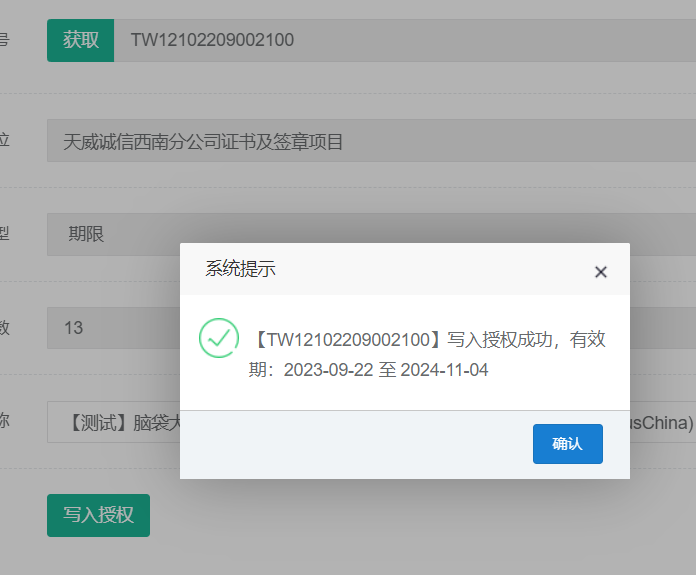Screen dimensions: 696x575
Task: Click the 型 label beside 期限 field
Action: (x=4, y=234)
